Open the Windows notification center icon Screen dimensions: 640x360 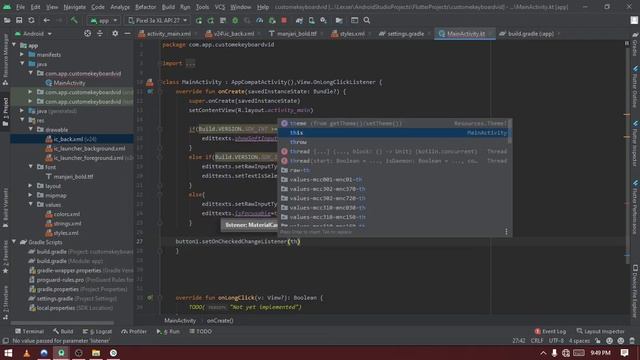pos(624,353)
